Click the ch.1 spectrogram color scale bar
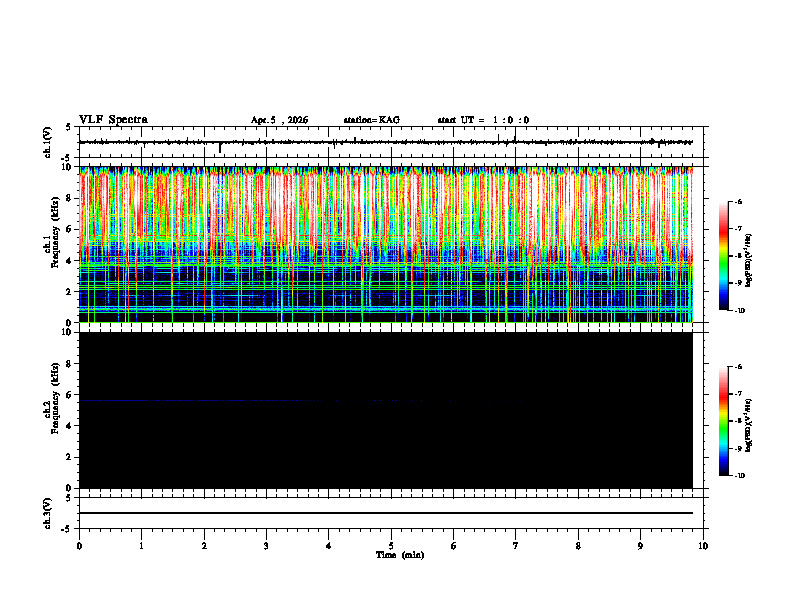792x612 pixels. click(x=723, y=256)
